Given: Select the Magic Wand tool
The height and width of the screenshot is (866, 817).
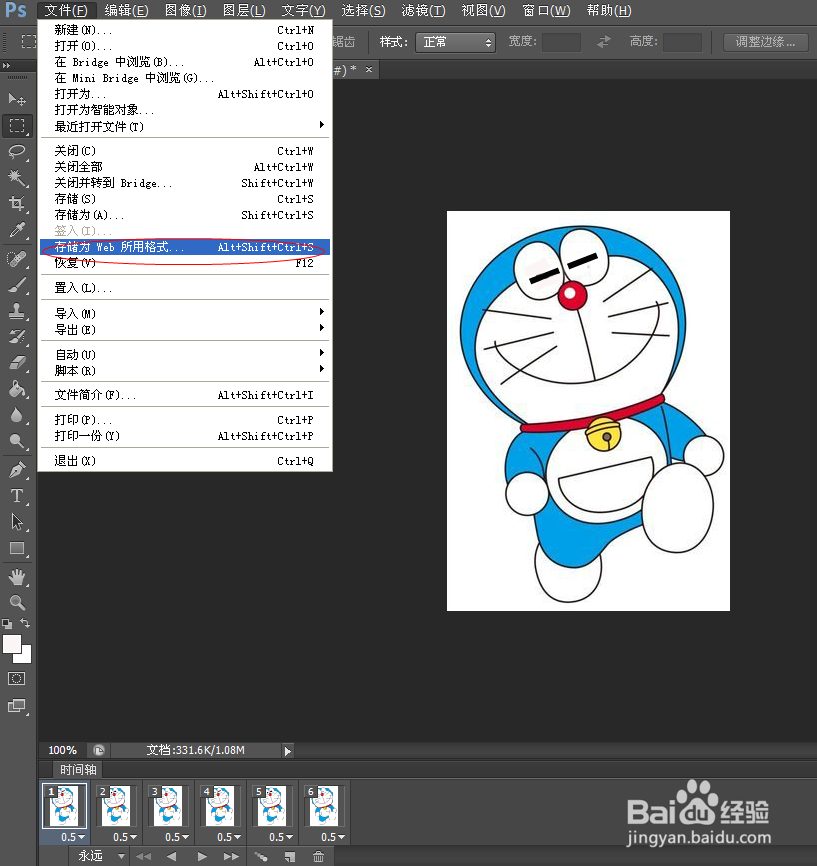Looking at the screenshot, I should click(x=17, y=178).
